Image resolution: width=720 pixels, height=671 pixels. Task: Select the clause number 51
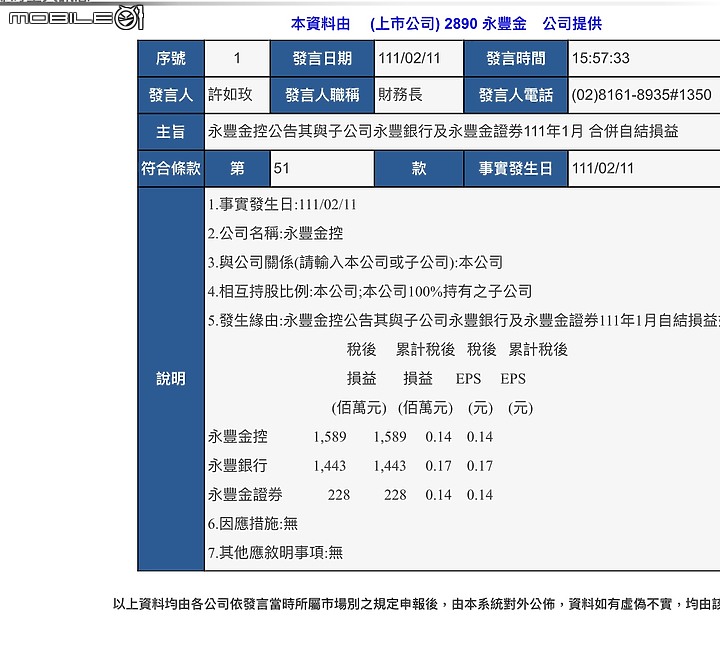click(281, 169)
